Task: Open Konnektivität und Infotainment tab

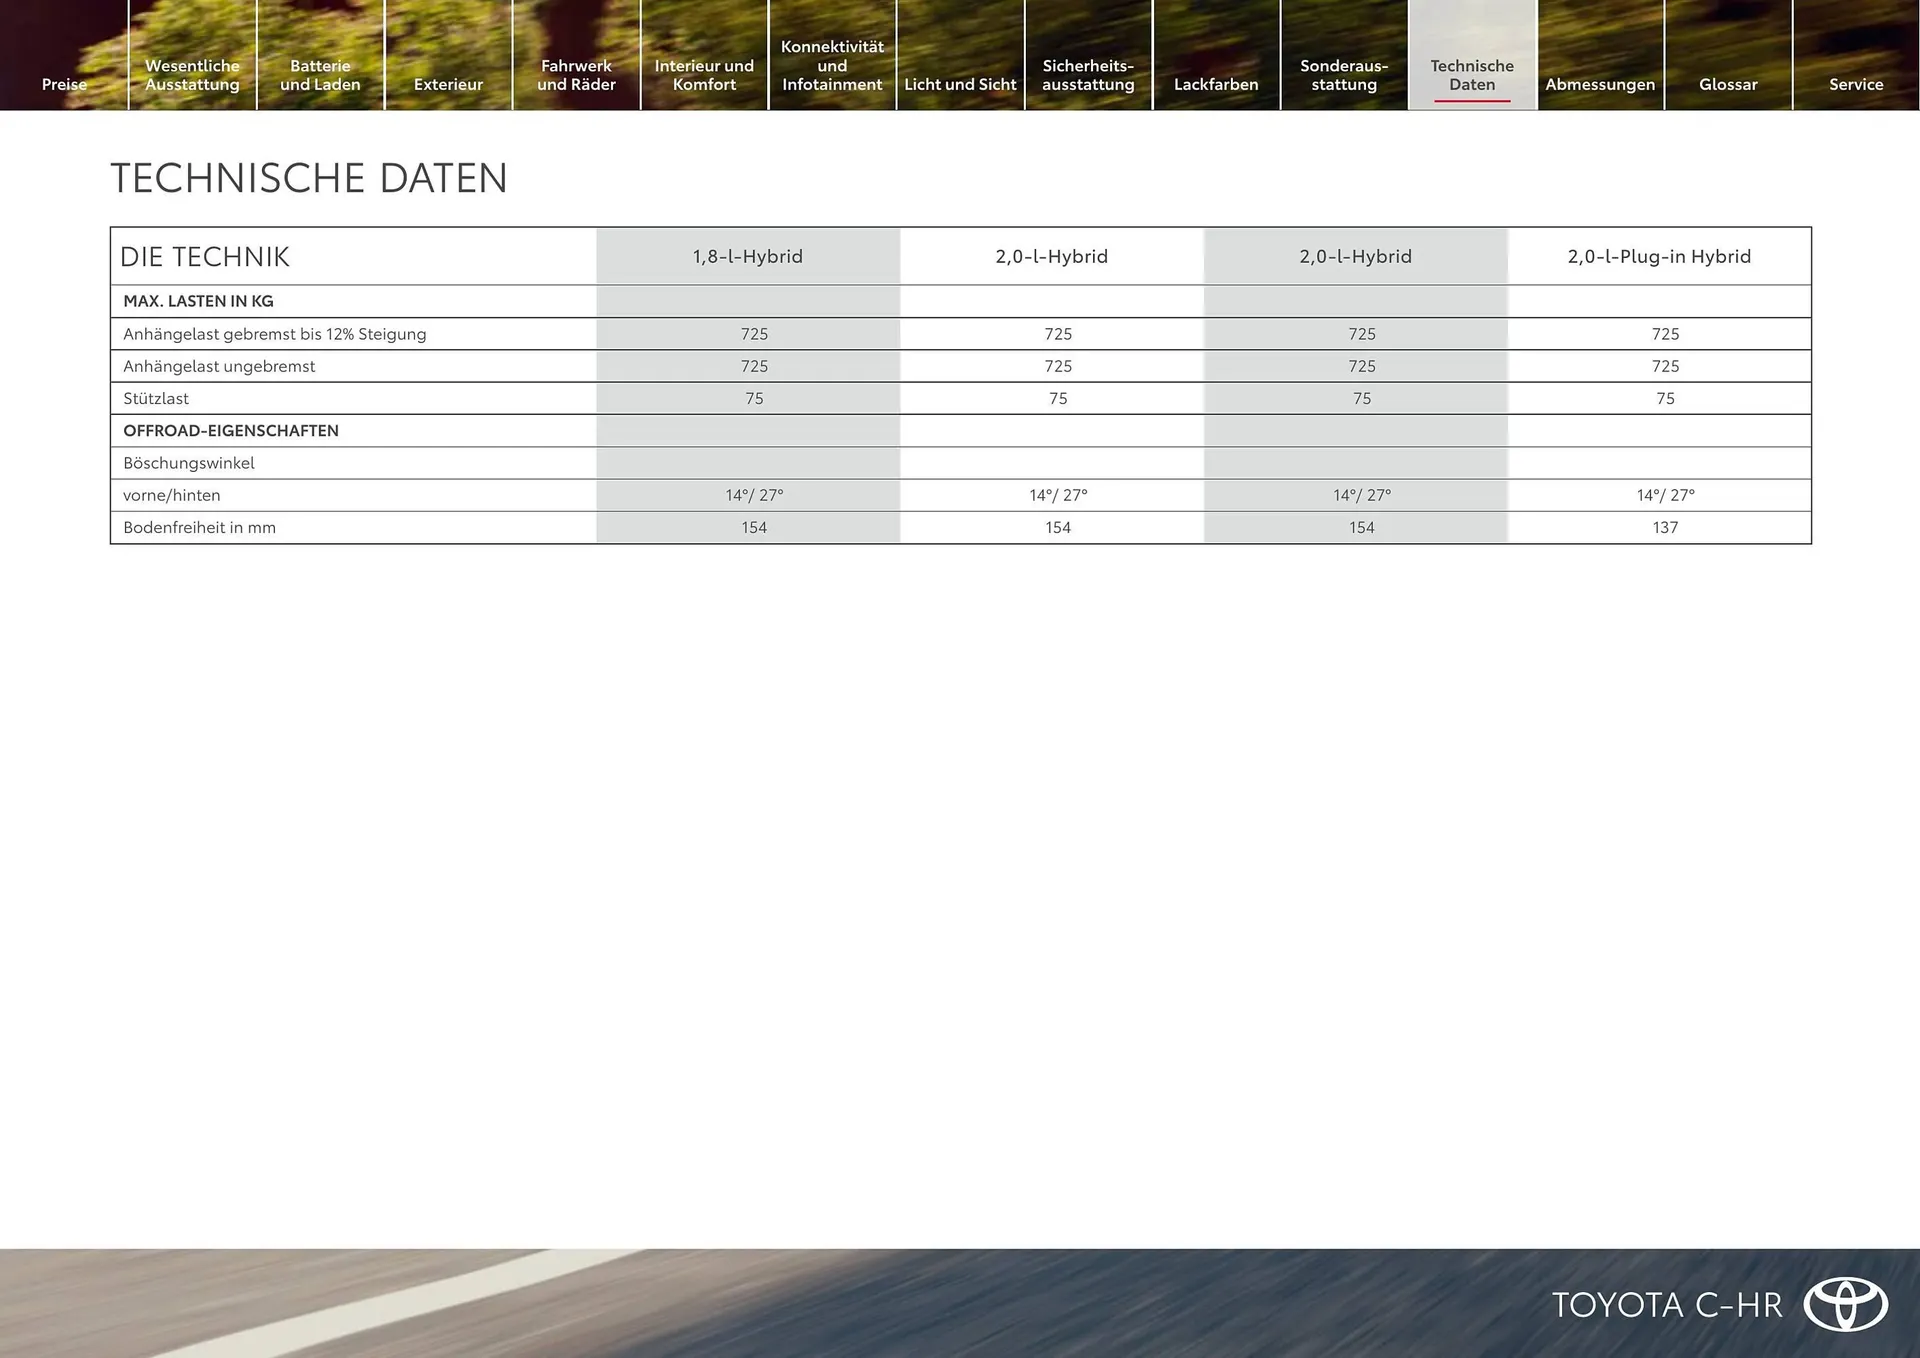Action: pos(832,66)
